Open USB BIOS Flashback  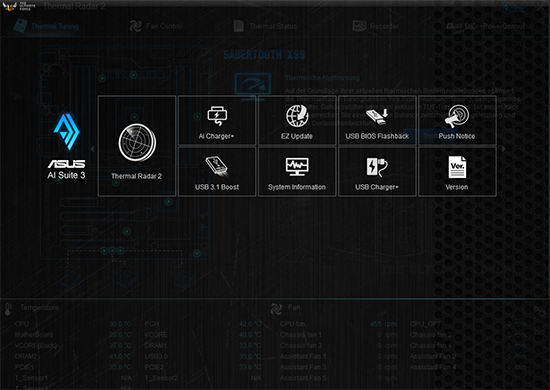(377, 120)
